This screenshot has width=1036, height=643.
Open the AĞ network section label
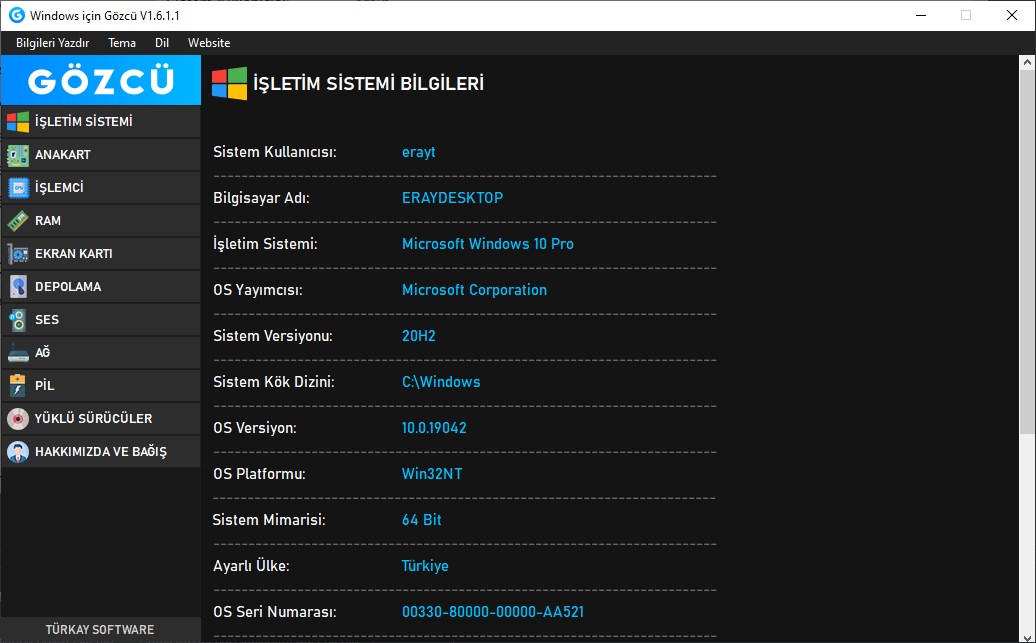pos(42,352)
